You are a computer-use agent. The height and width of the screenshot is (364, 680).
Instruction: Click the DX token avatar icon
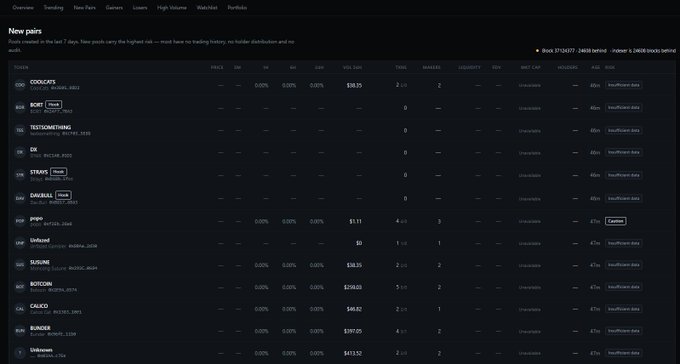pos(20,152)
